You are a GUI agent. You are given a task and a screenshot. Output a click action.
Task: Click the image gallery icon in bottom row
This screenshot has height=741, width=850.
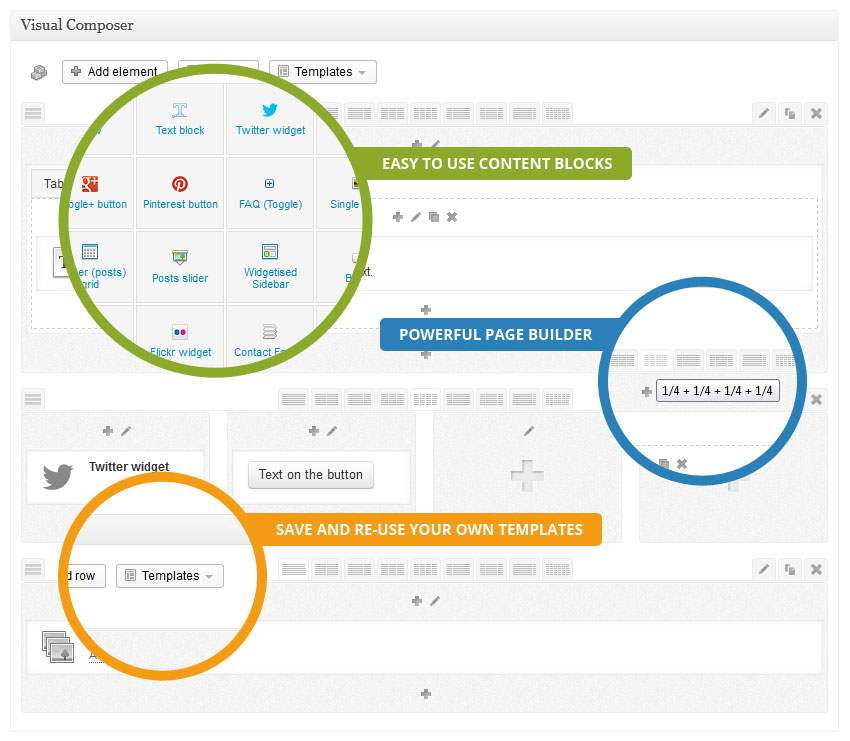57,647
